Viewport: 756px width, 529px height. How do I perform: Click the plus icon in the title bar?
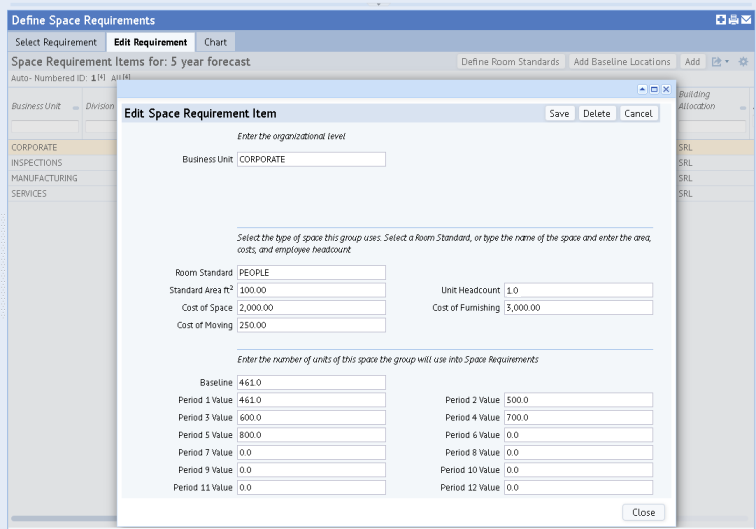[x=719, y=20]
